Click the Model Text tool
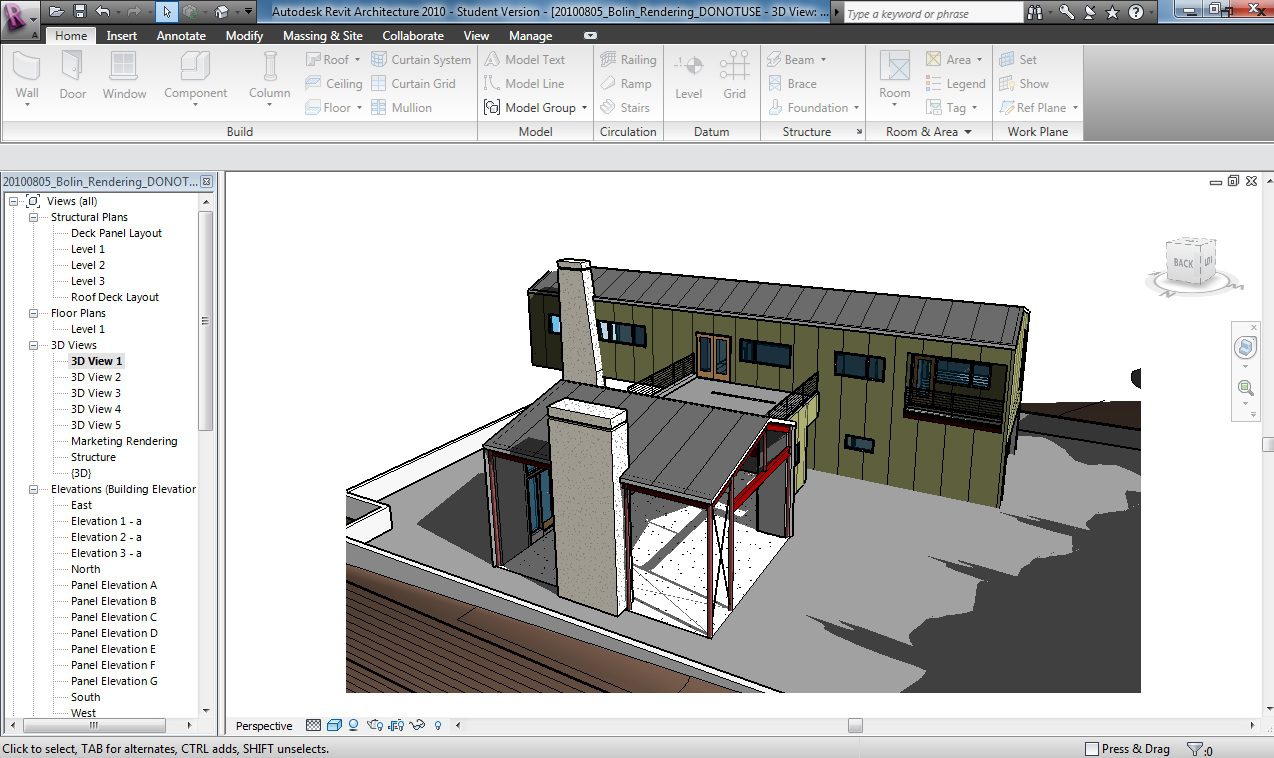The image size is (1274, 758). point(525,60)
